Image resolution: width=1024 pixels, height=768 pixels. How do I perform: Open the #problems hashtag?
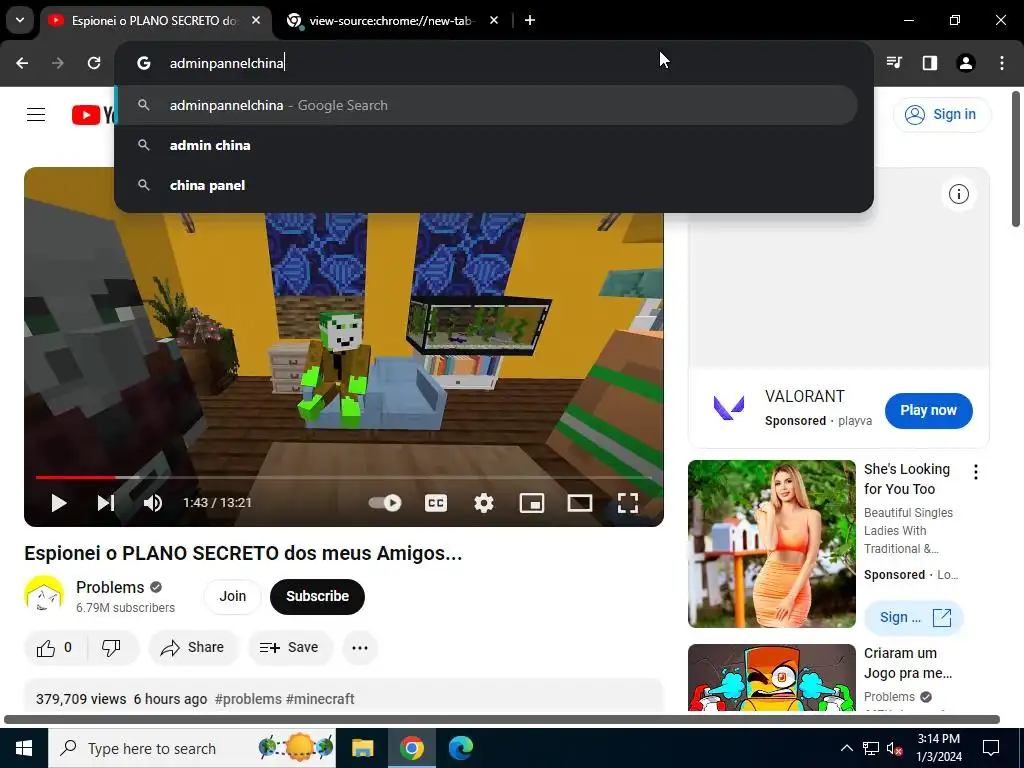point(248,699)
